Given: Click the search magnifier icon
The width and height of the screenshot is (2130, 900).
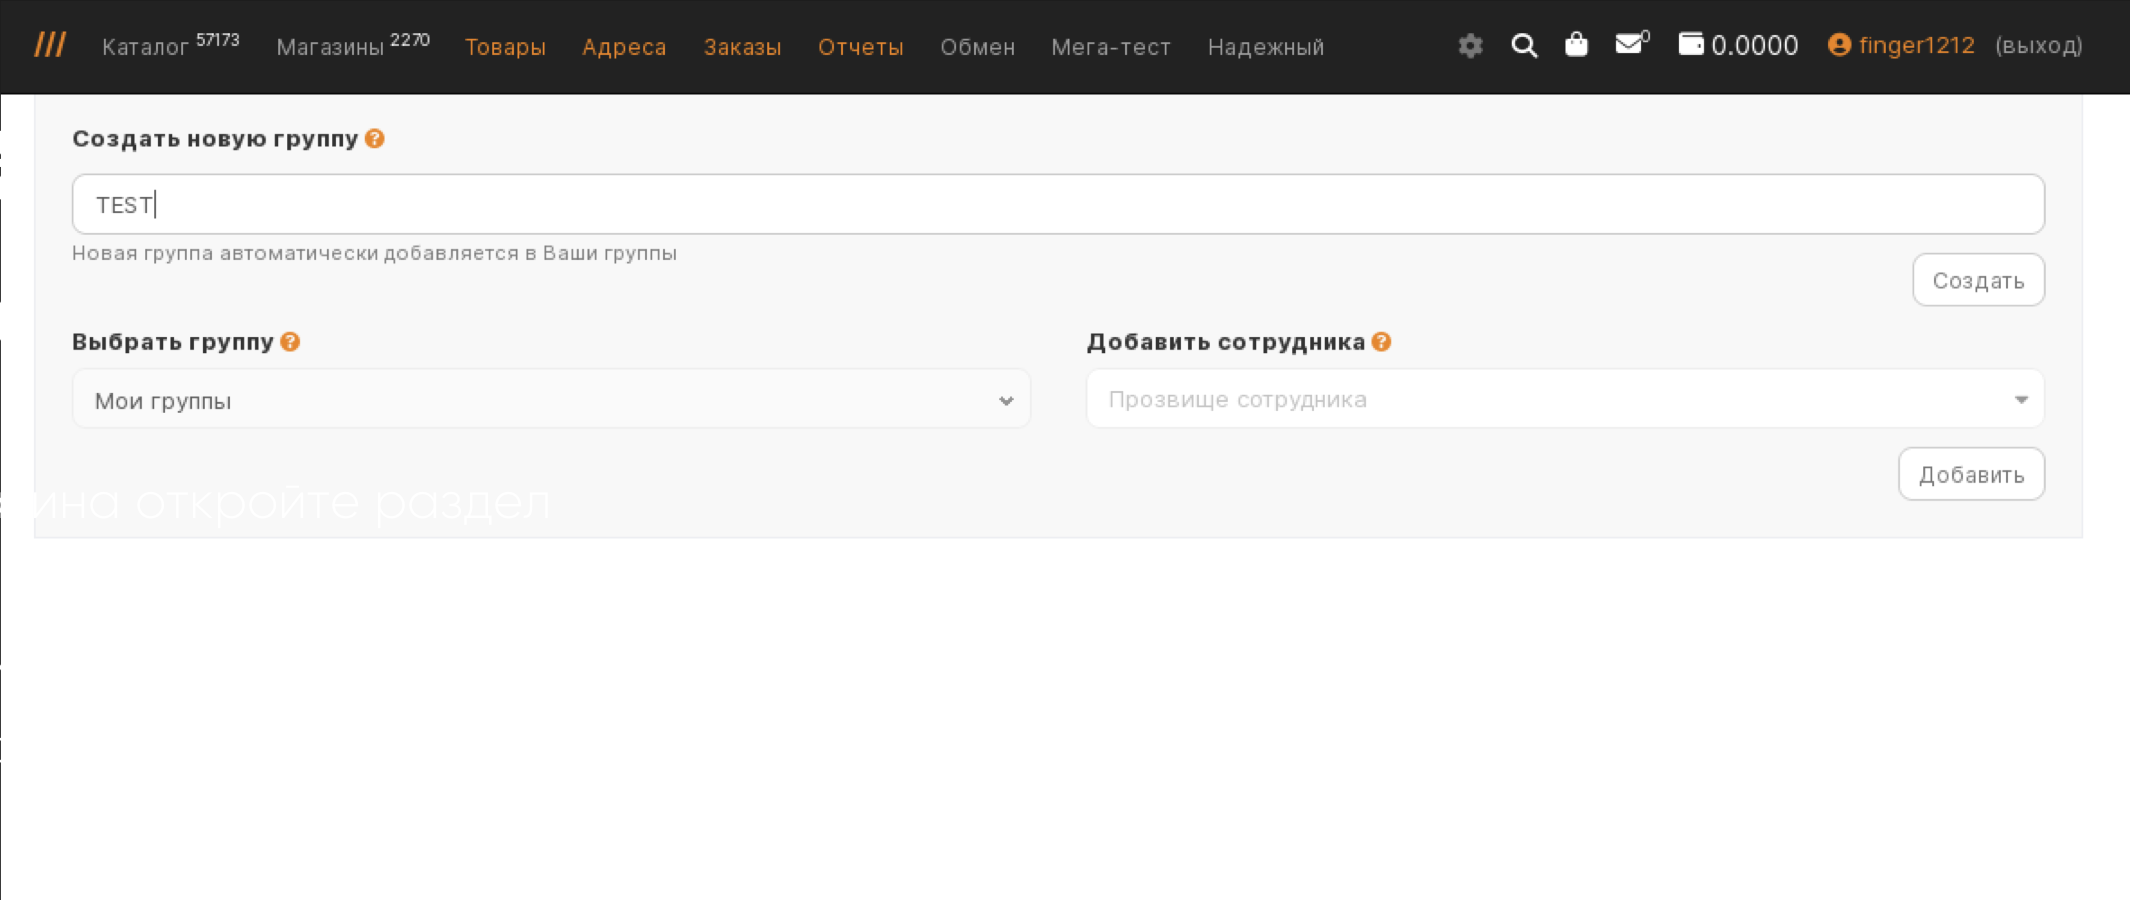Looking at the screenshot, I should 1524,45.
